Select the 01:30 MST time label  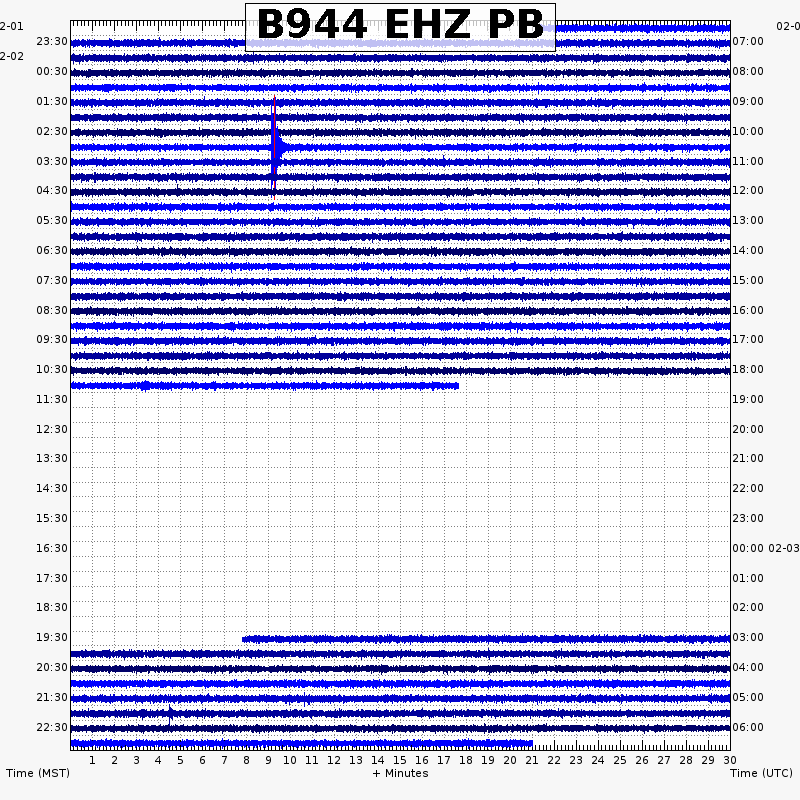click(x=52, y=102)
